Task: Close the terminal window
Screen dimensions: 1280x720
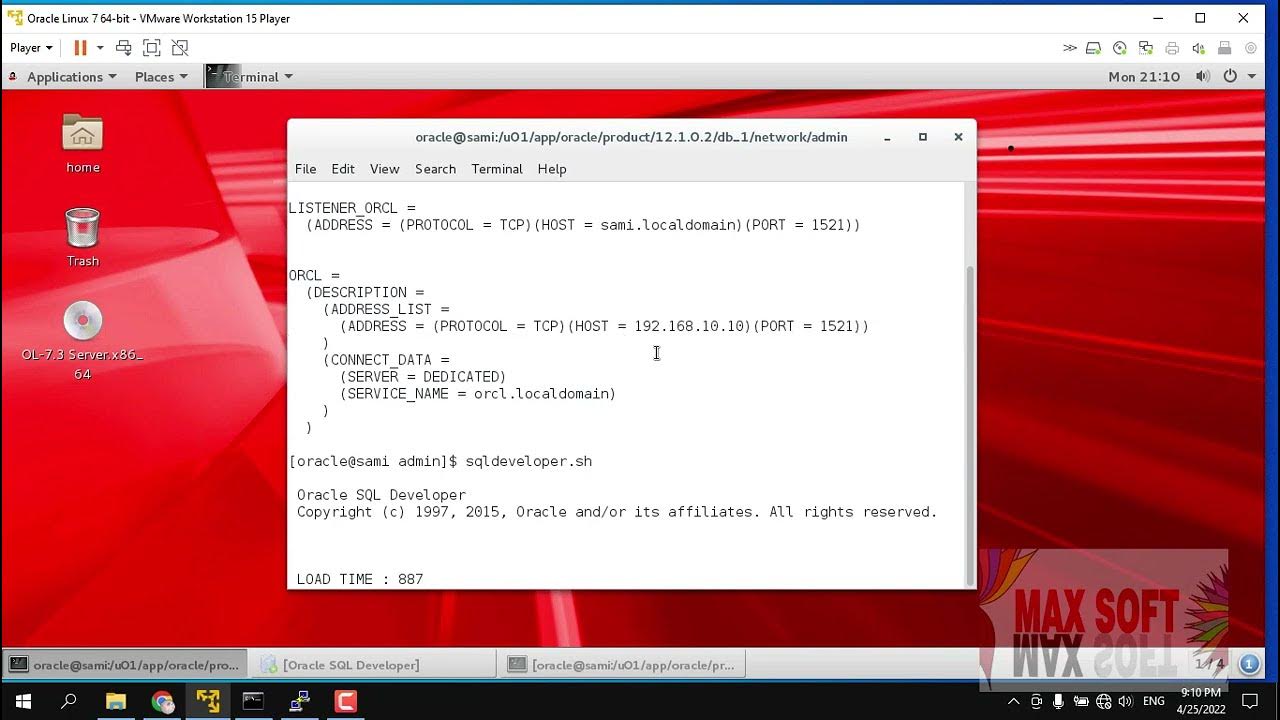Action: 958,138
